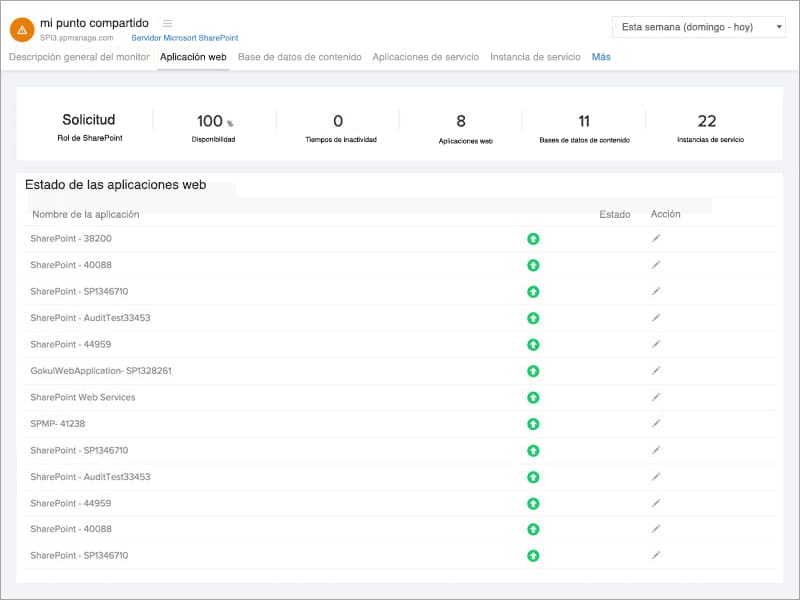Click the Nombre de la aplicación column header
The height and width of the screenshot is (600, 800).
click(x=86, y=214)
